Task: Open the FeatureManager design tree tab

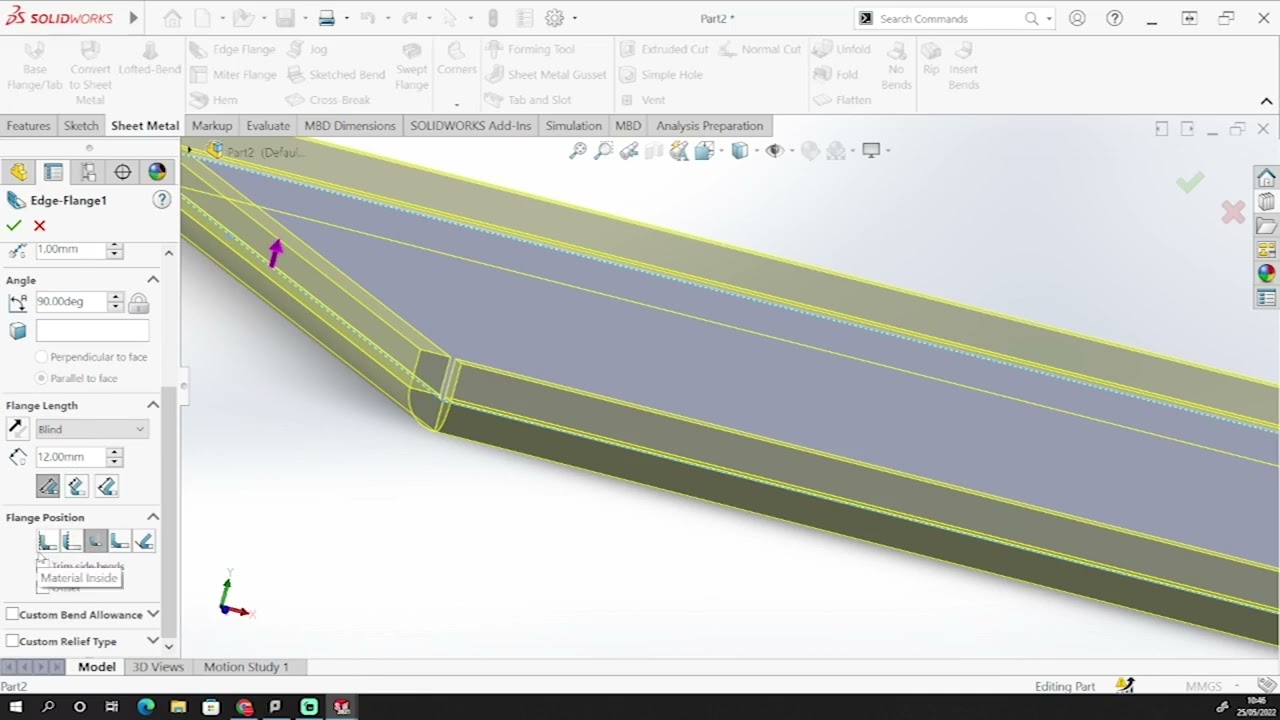Action: click(x=19, y=172)
